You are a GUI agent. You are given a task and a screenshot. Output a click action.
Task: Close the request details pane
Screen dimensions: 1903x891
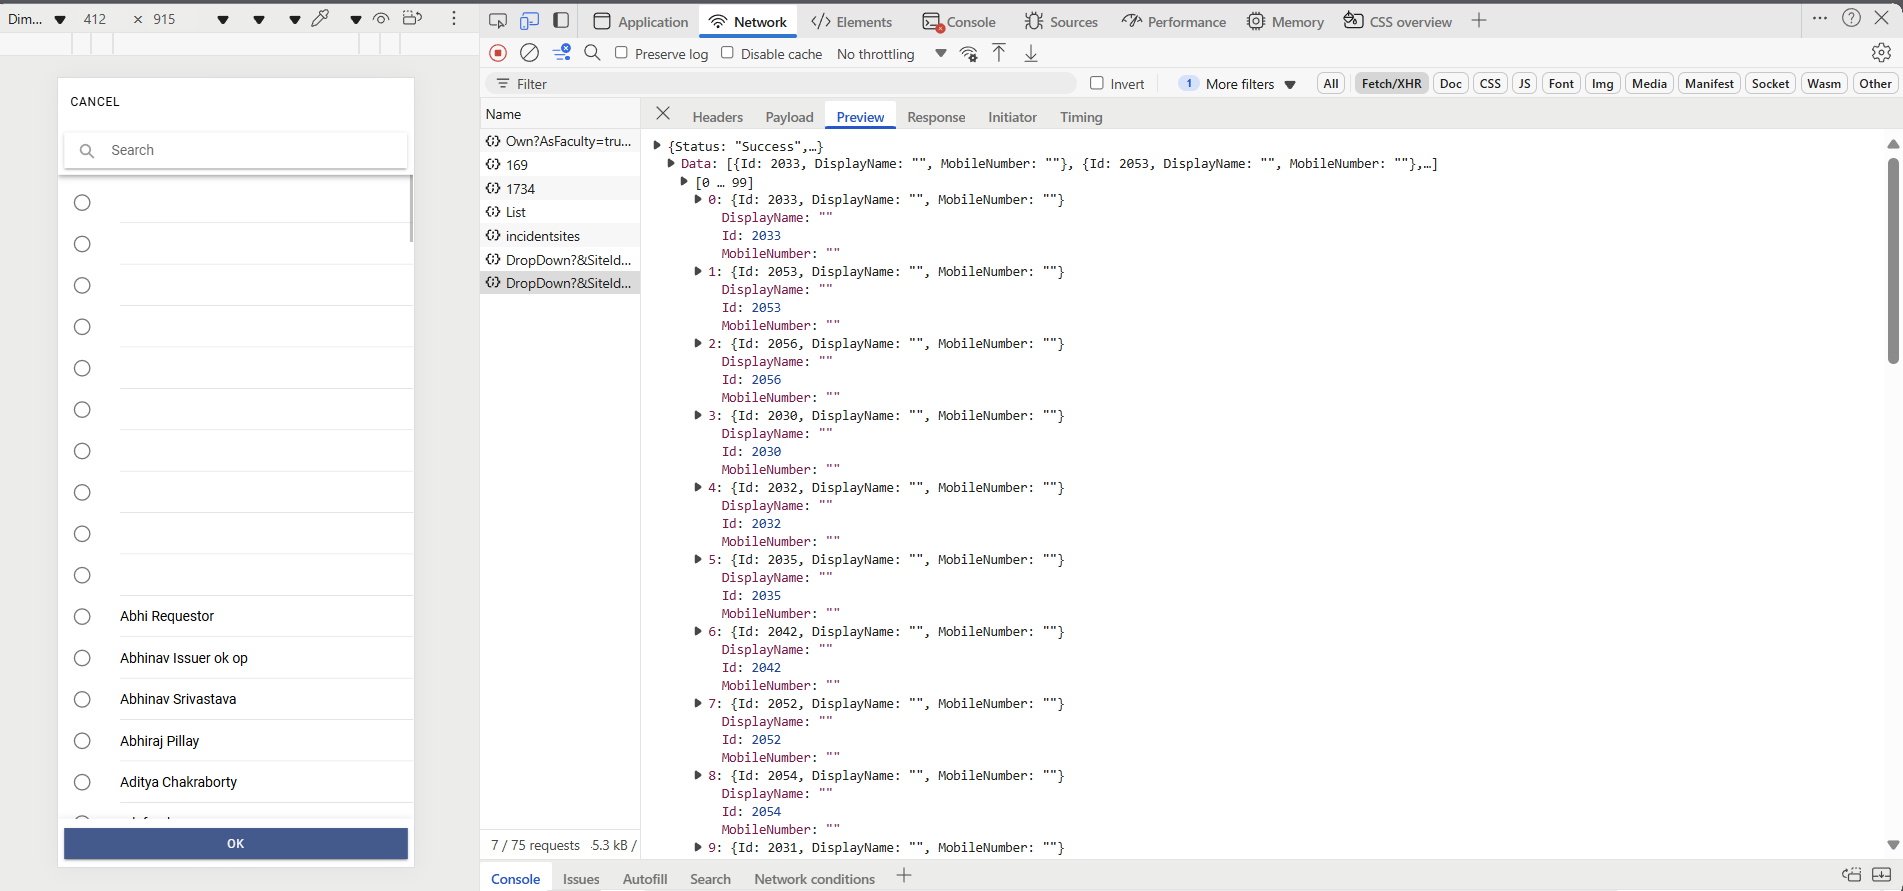pos(663,114)
